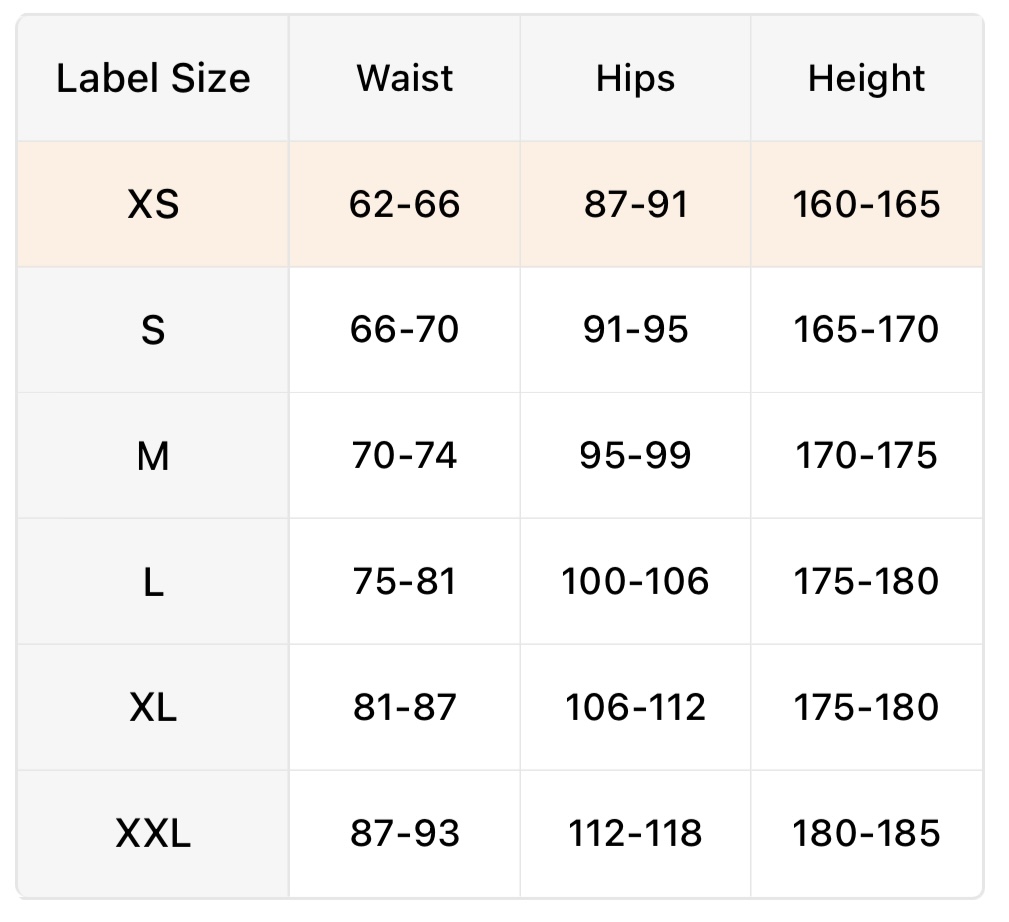
Task: Select the XL row height 175-180
Action: tap(866, 708)
